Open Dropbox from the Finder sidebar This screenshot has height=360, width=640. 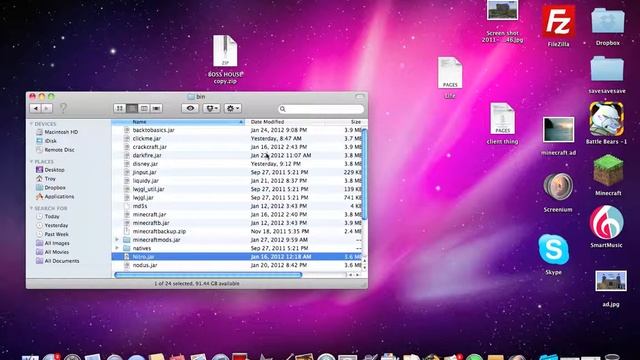tap(51, 188)
